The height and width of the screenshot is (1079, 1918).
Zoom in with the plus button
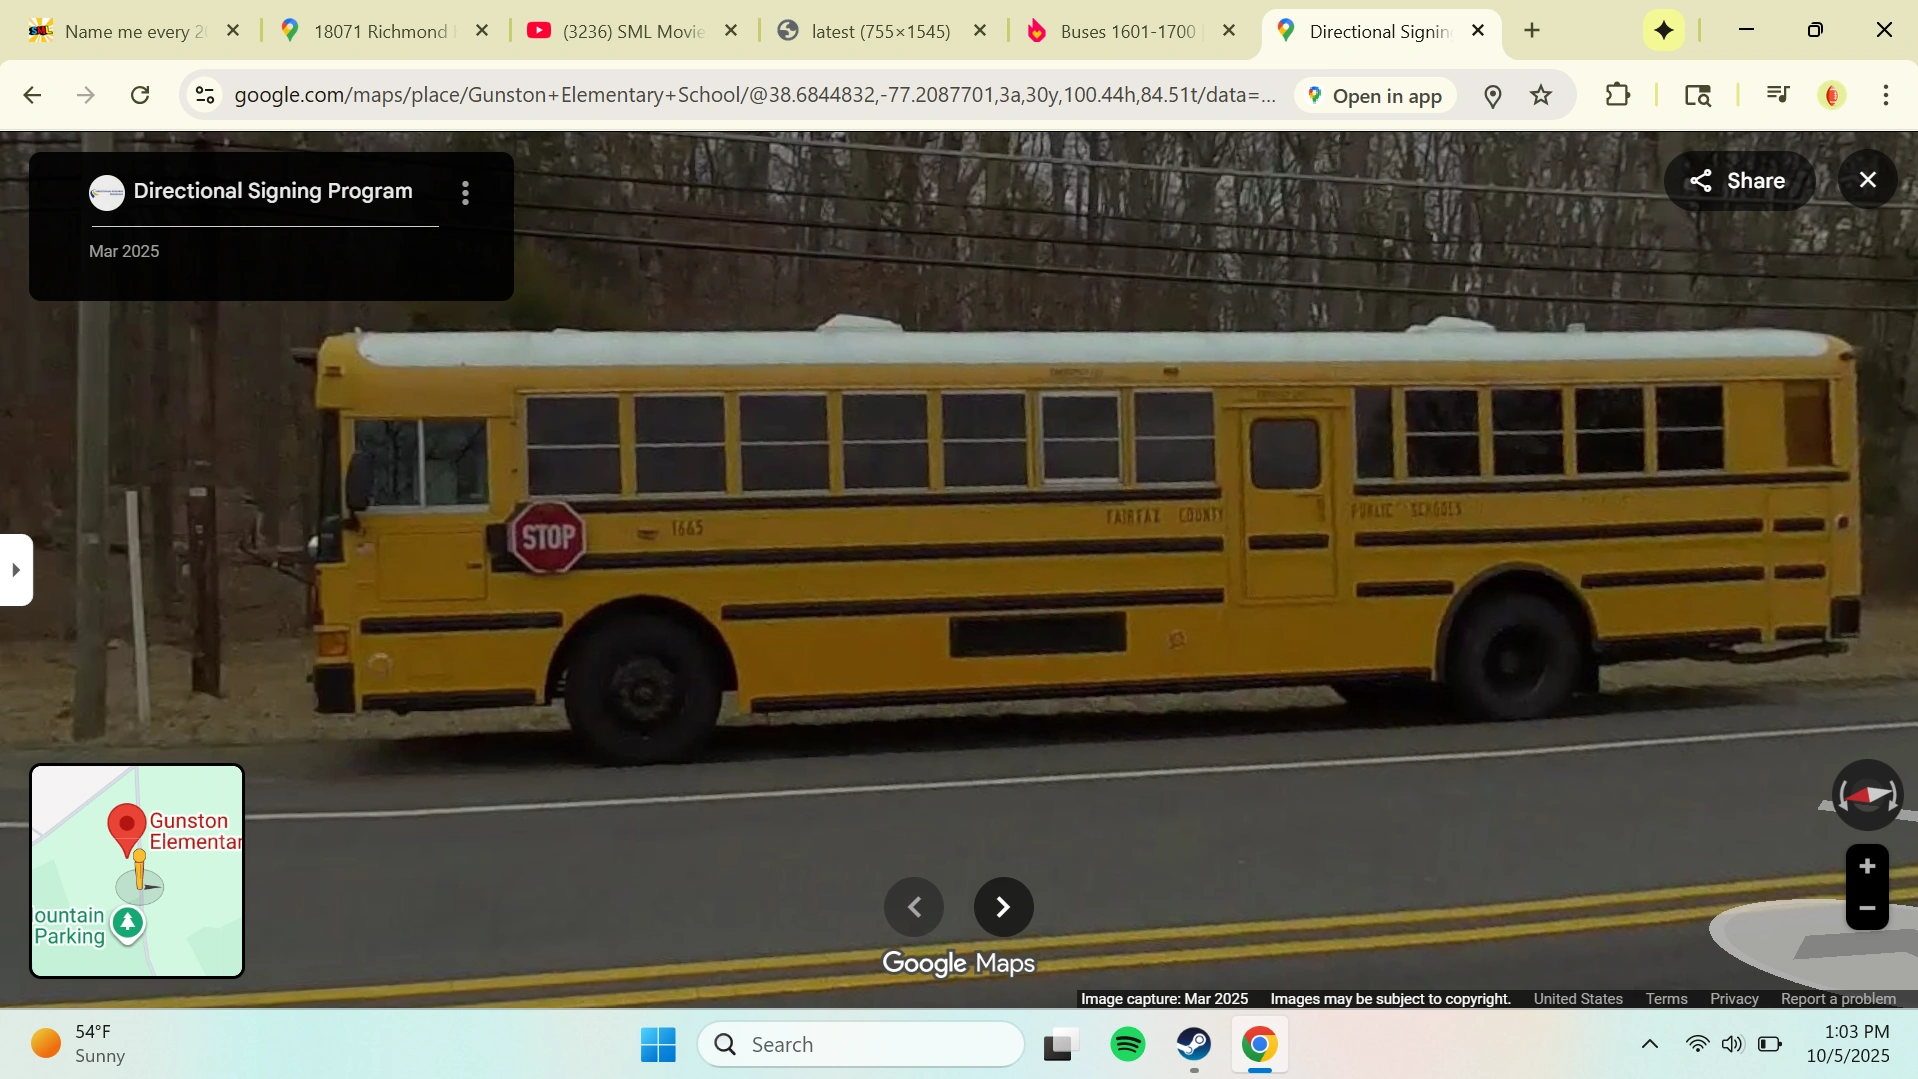[1867, 866]
